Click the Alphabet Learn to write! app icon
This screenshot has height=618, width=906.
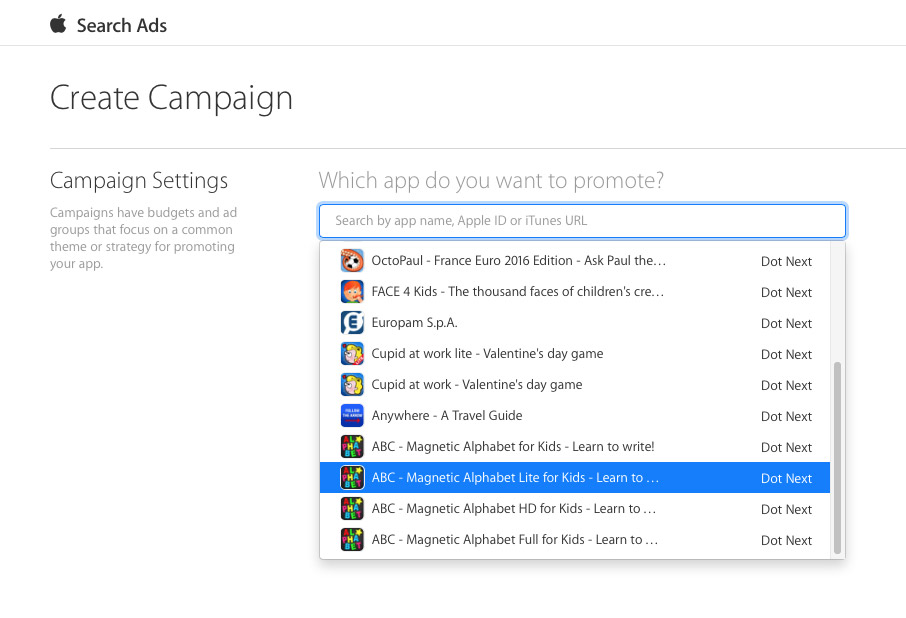coord(352,446)
